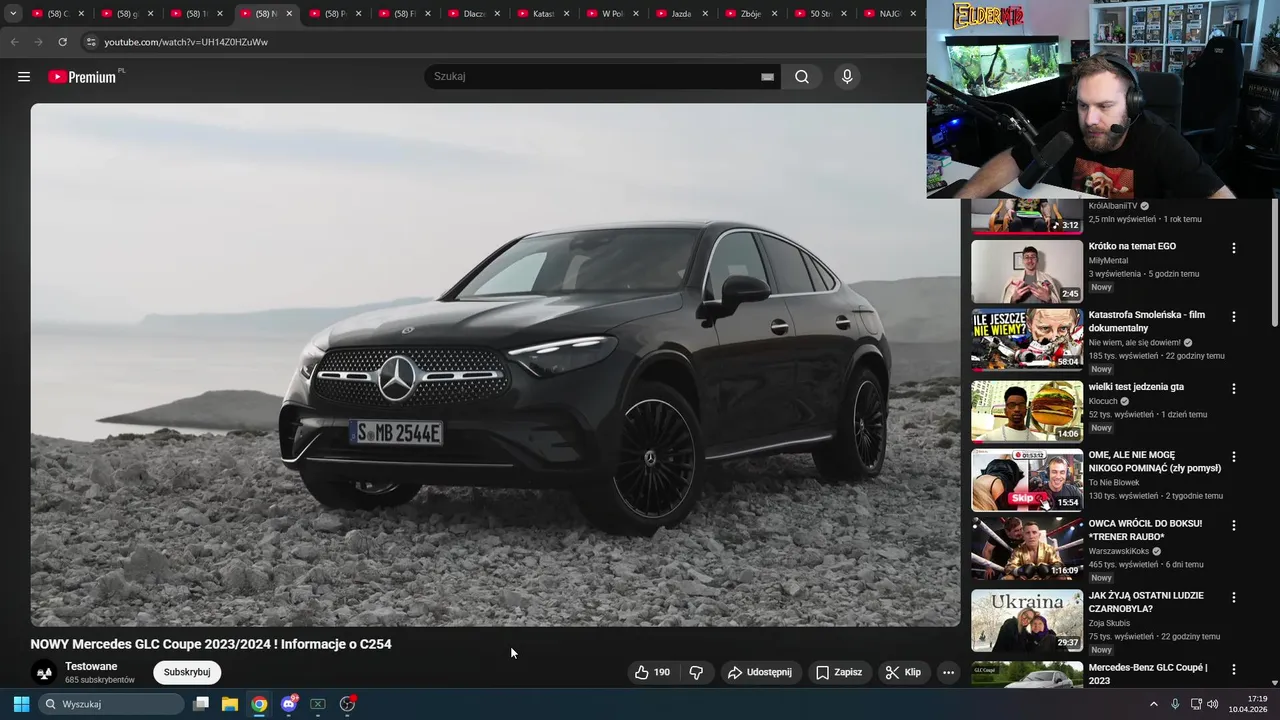Open Google Chrome taskbar icon

click(259, 704)
